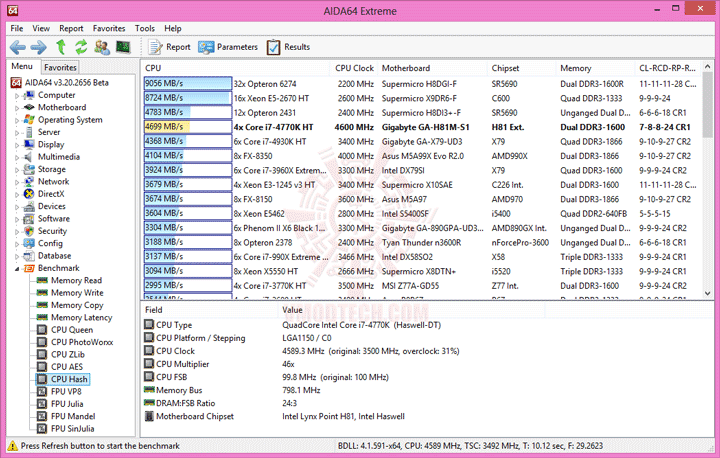The image size is (720, 458).
Task: Click the 9056 MB/s result bar
Action: pos(188,84)
